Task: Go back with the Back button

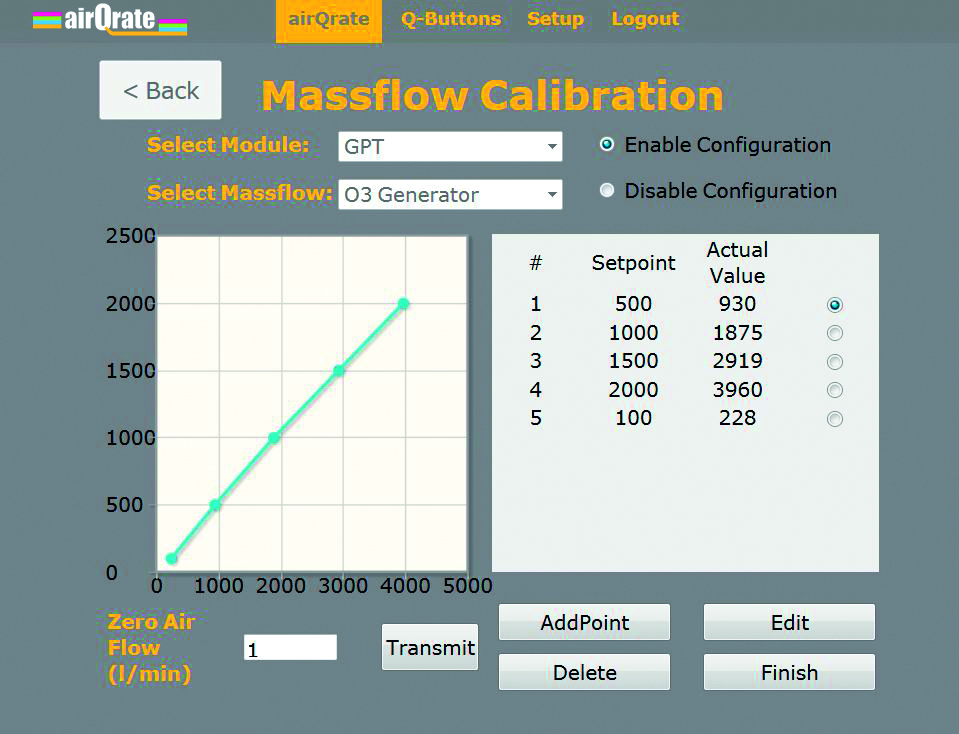Action: 160,90
